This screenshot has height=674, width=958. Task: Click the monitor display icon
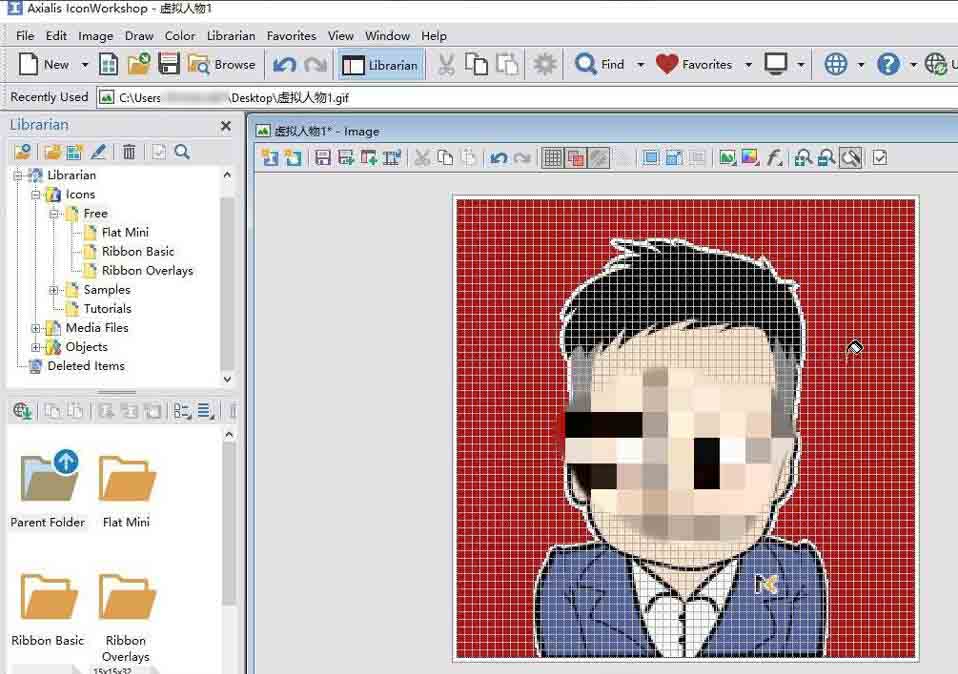tap(776, 64)
